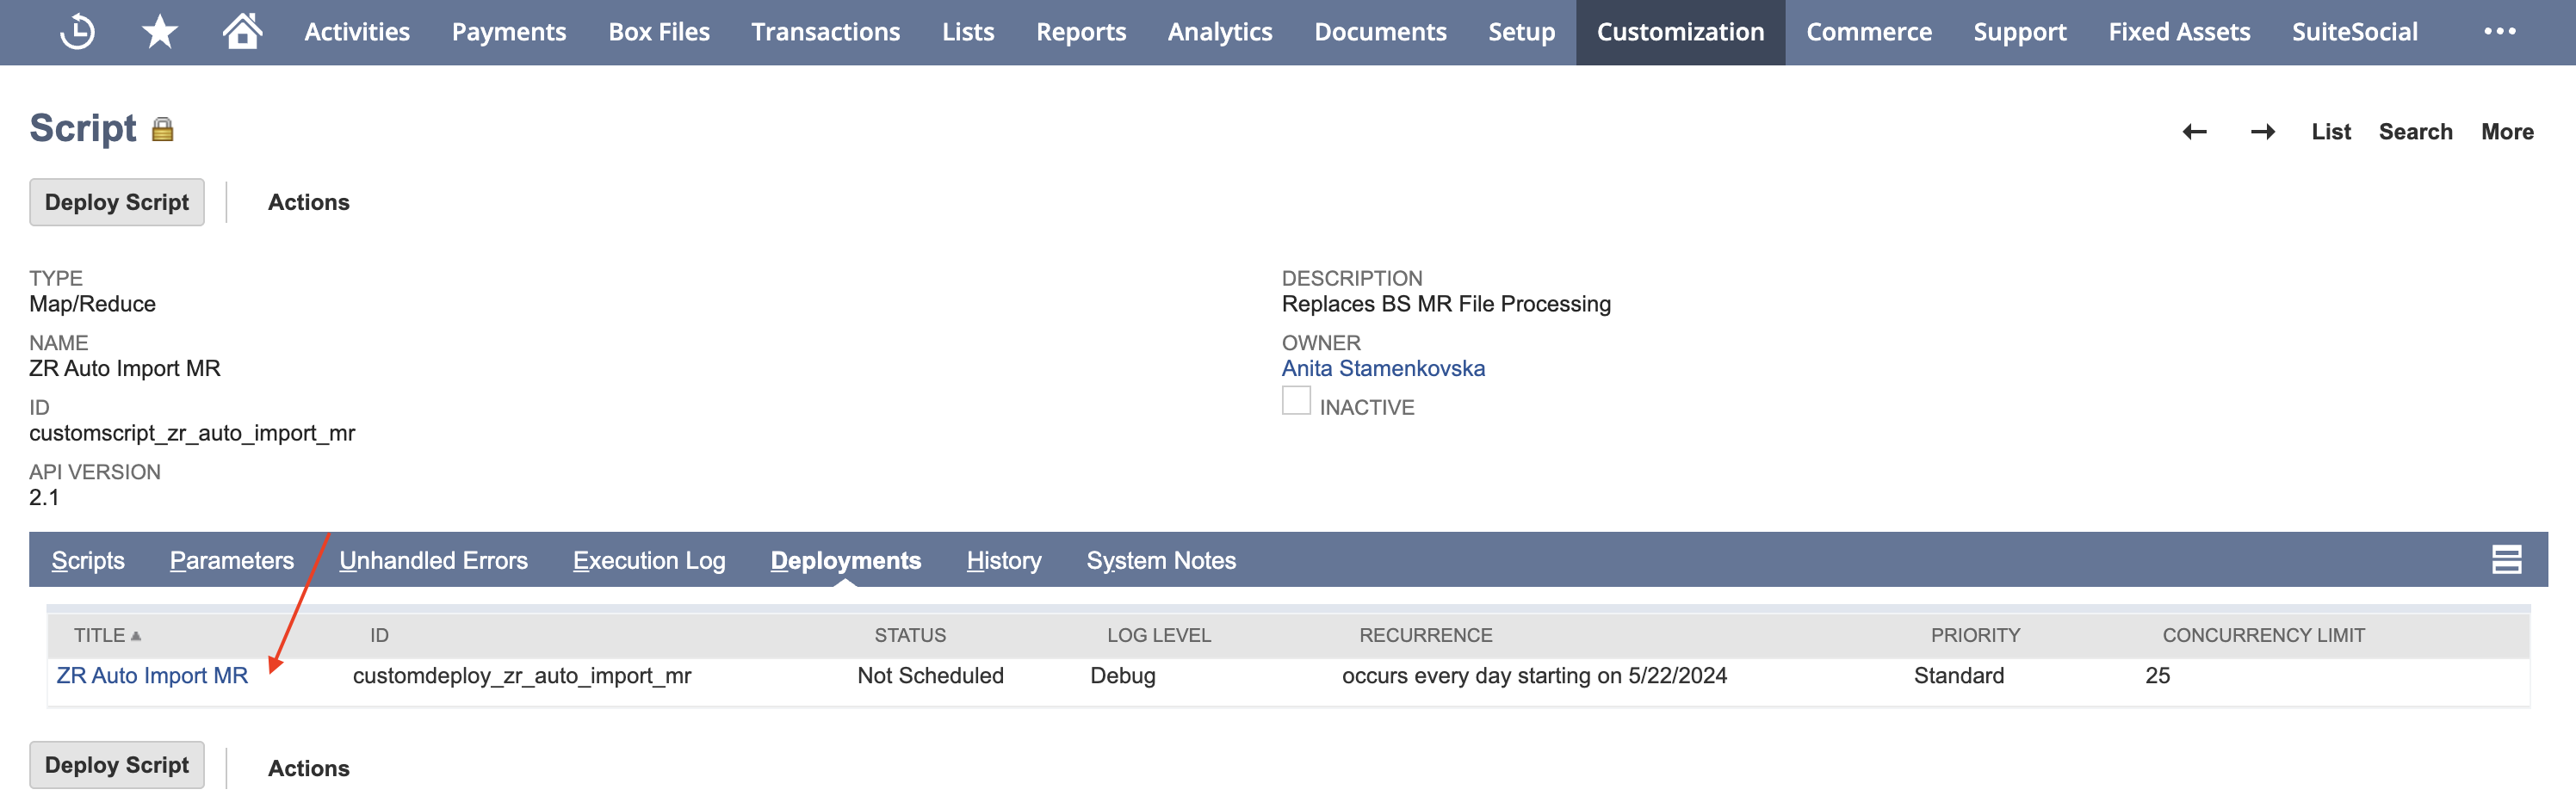The image size is (2576, 802).
Task: Switch to the Execution Log subtab
Action: pos(649,561)
